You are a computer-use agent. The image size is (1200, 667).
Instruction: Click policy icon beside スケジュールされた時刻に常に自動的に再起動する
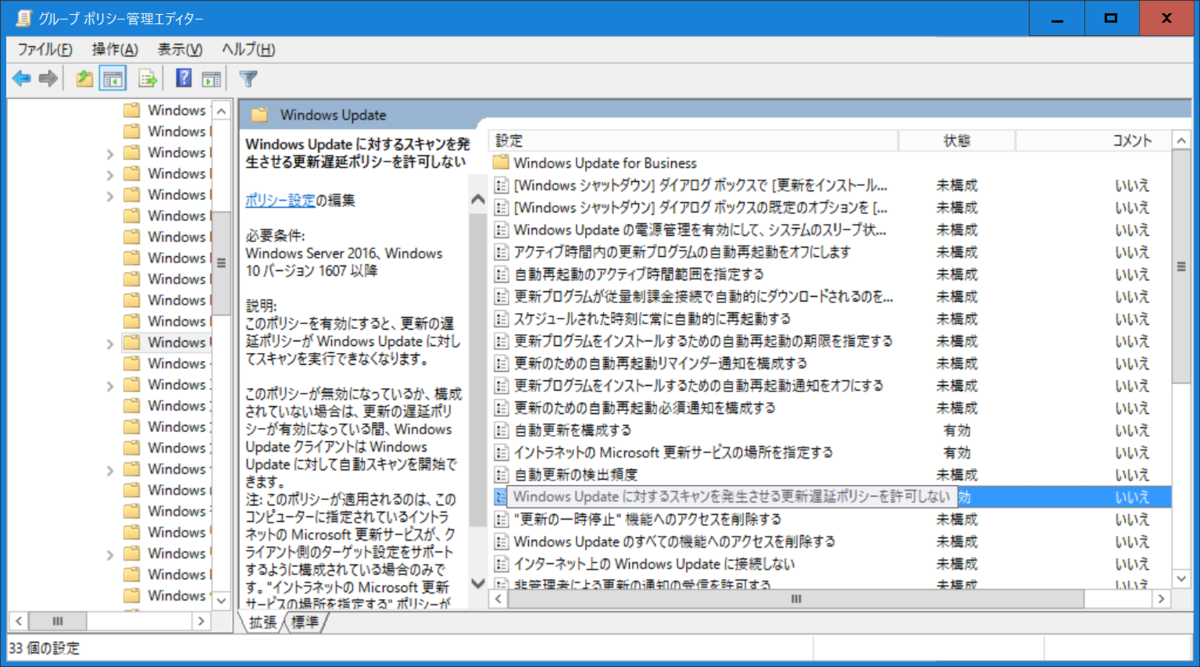[x=501, y=318]
